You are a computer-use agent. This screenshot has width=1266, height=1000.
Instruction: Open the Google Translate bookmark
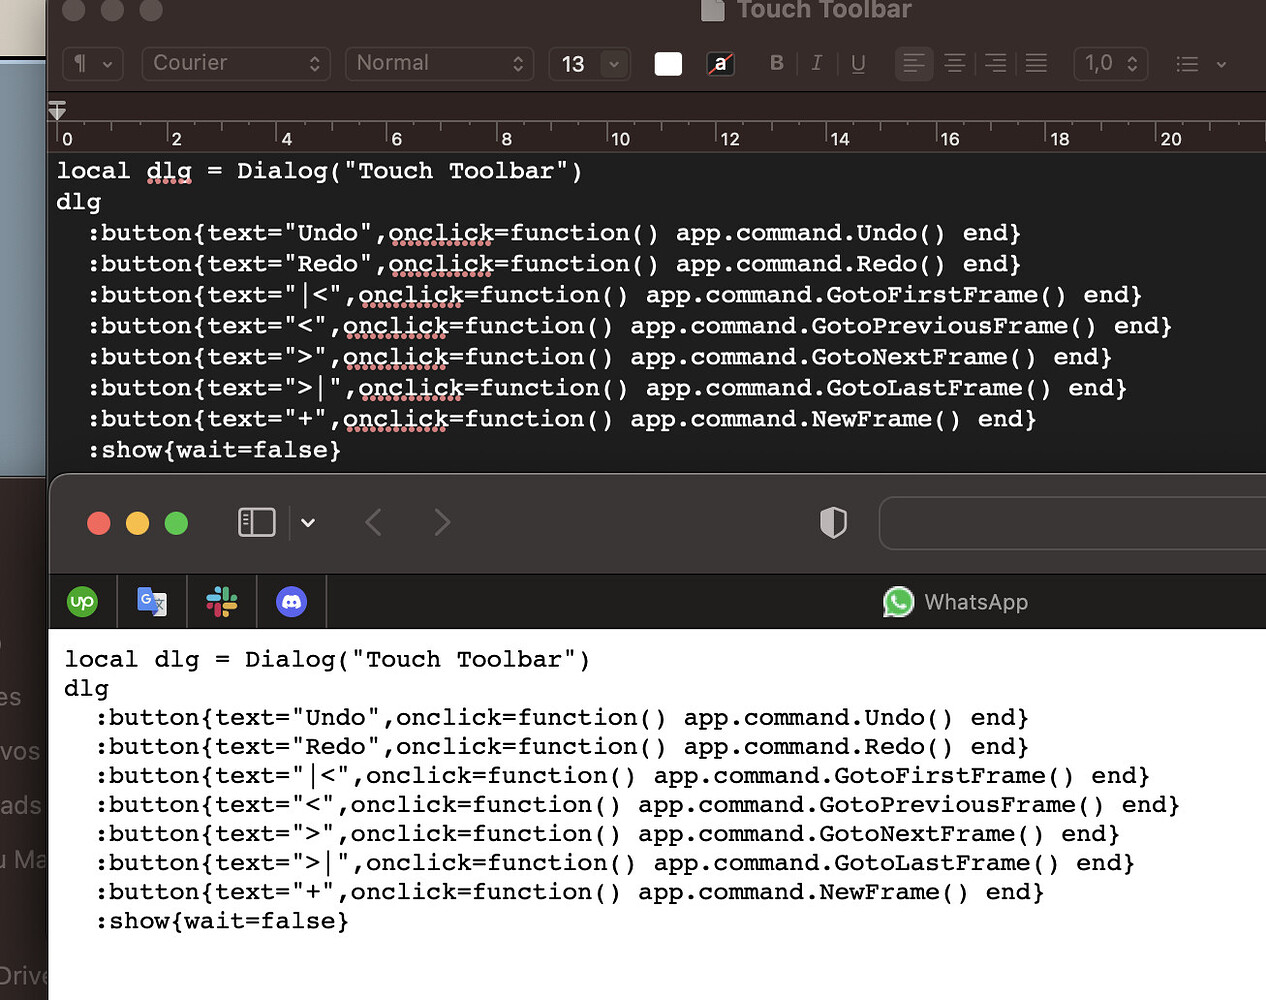(x=151, y=602)
